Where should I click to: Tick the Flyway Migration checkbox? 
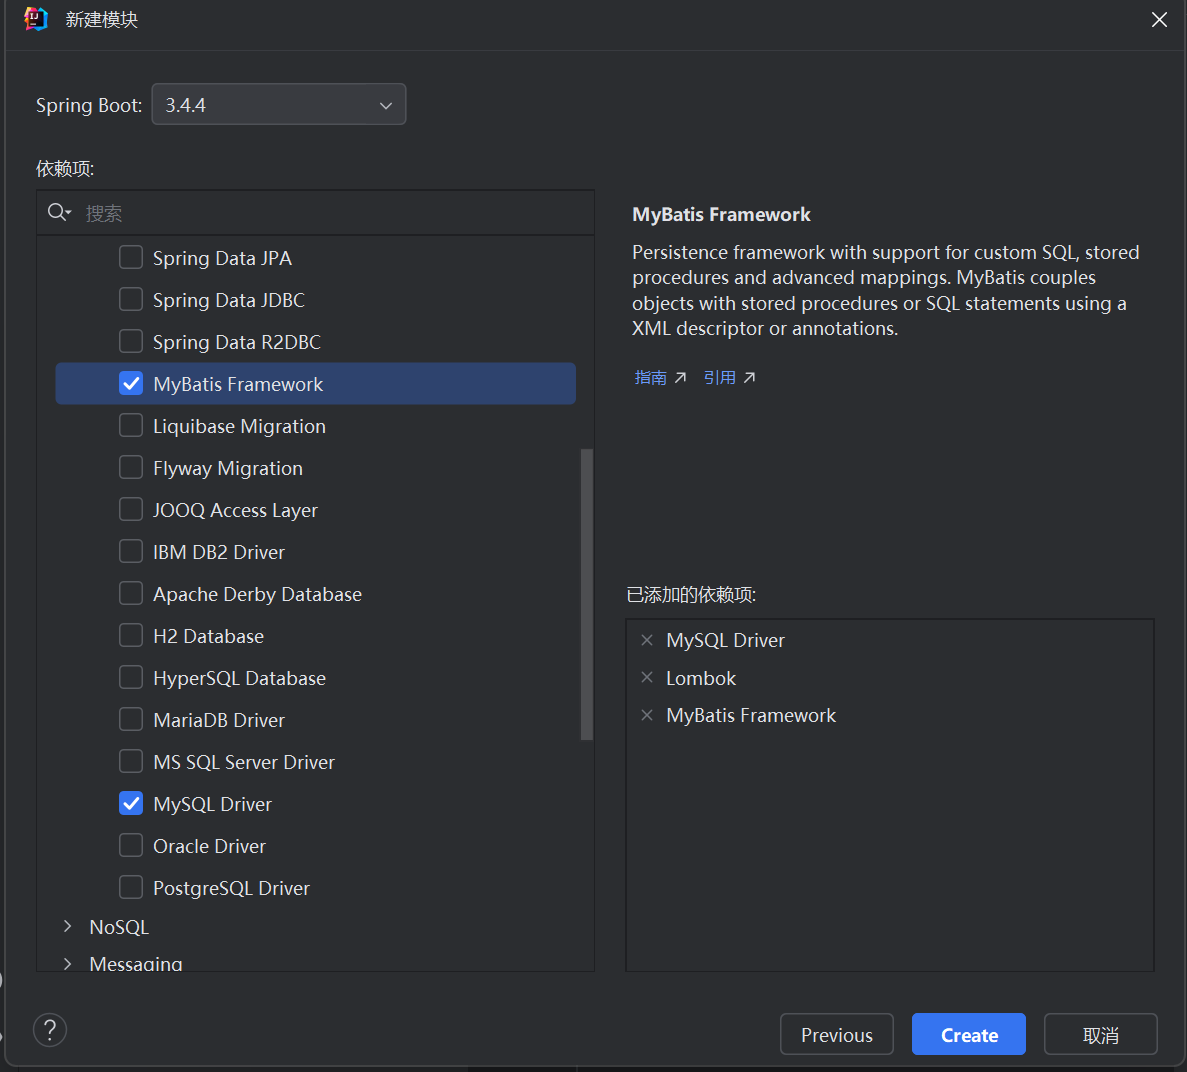(131, 467)
